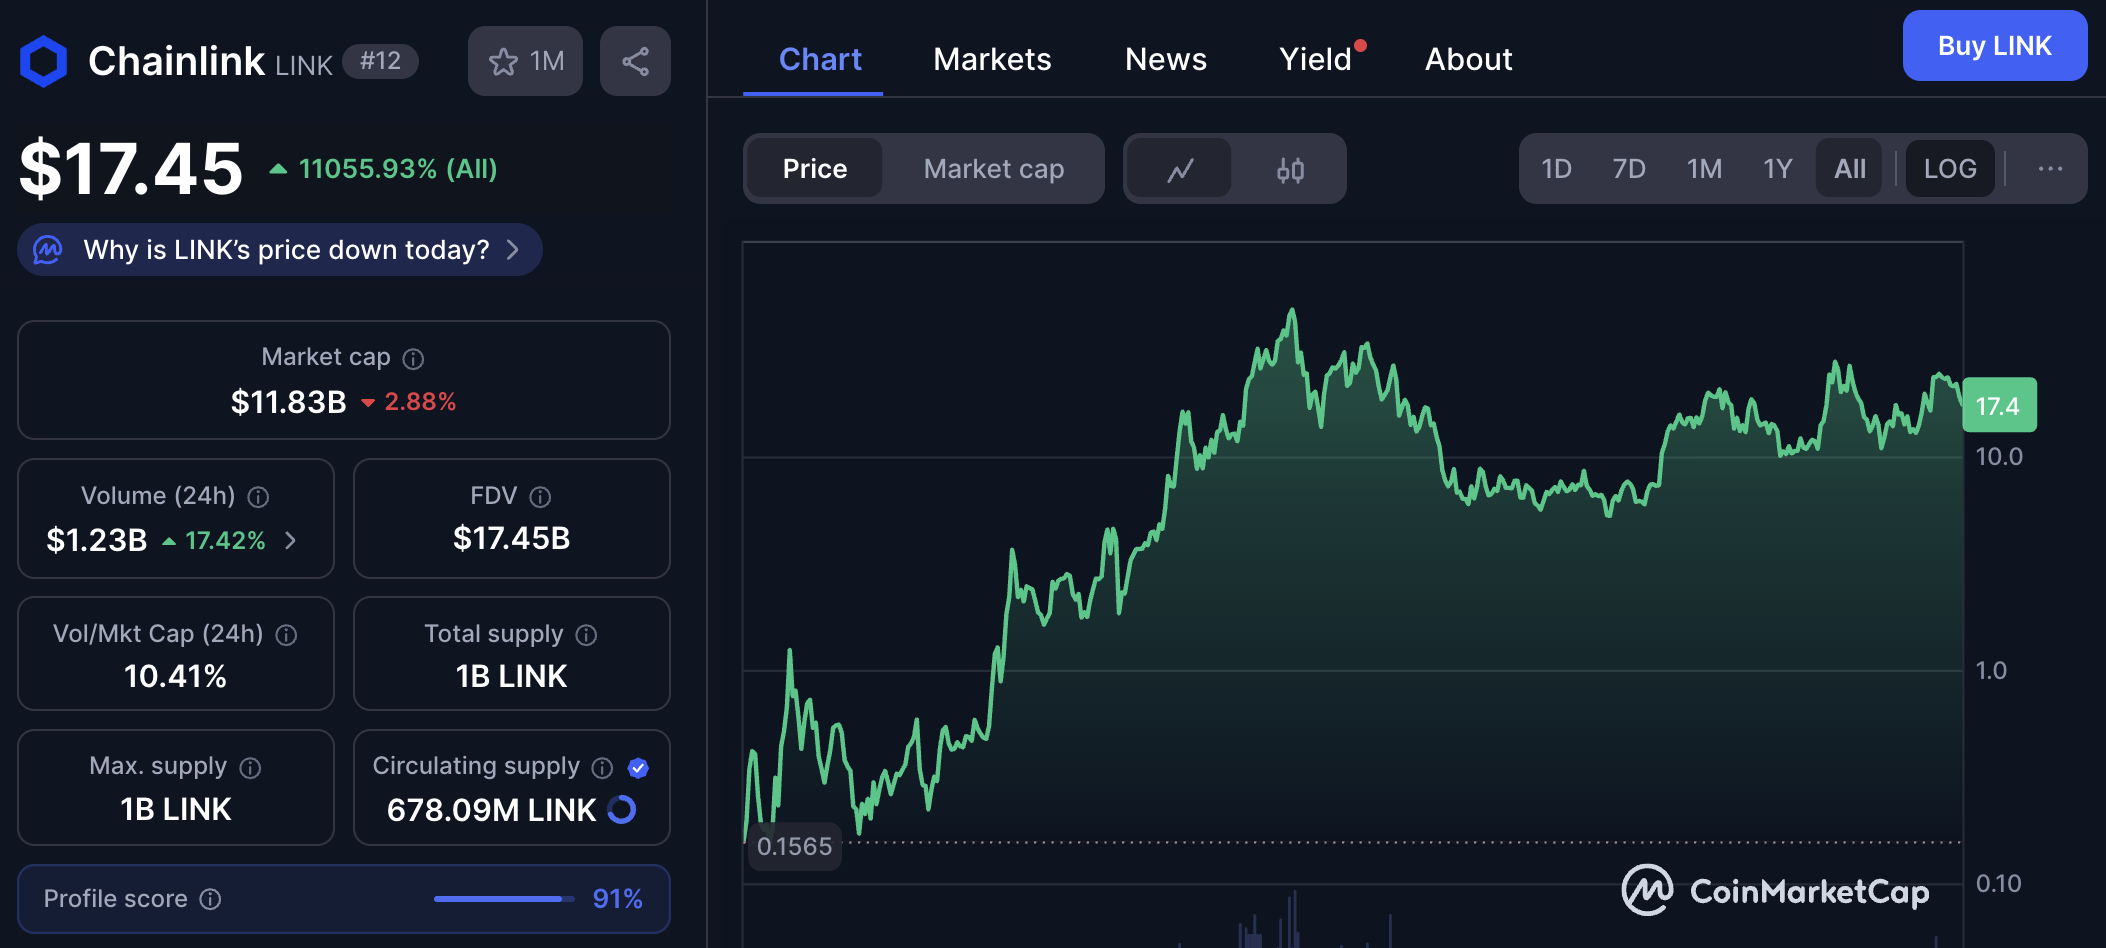Switch to candlestick chart icon

[x=1290, y=170]
